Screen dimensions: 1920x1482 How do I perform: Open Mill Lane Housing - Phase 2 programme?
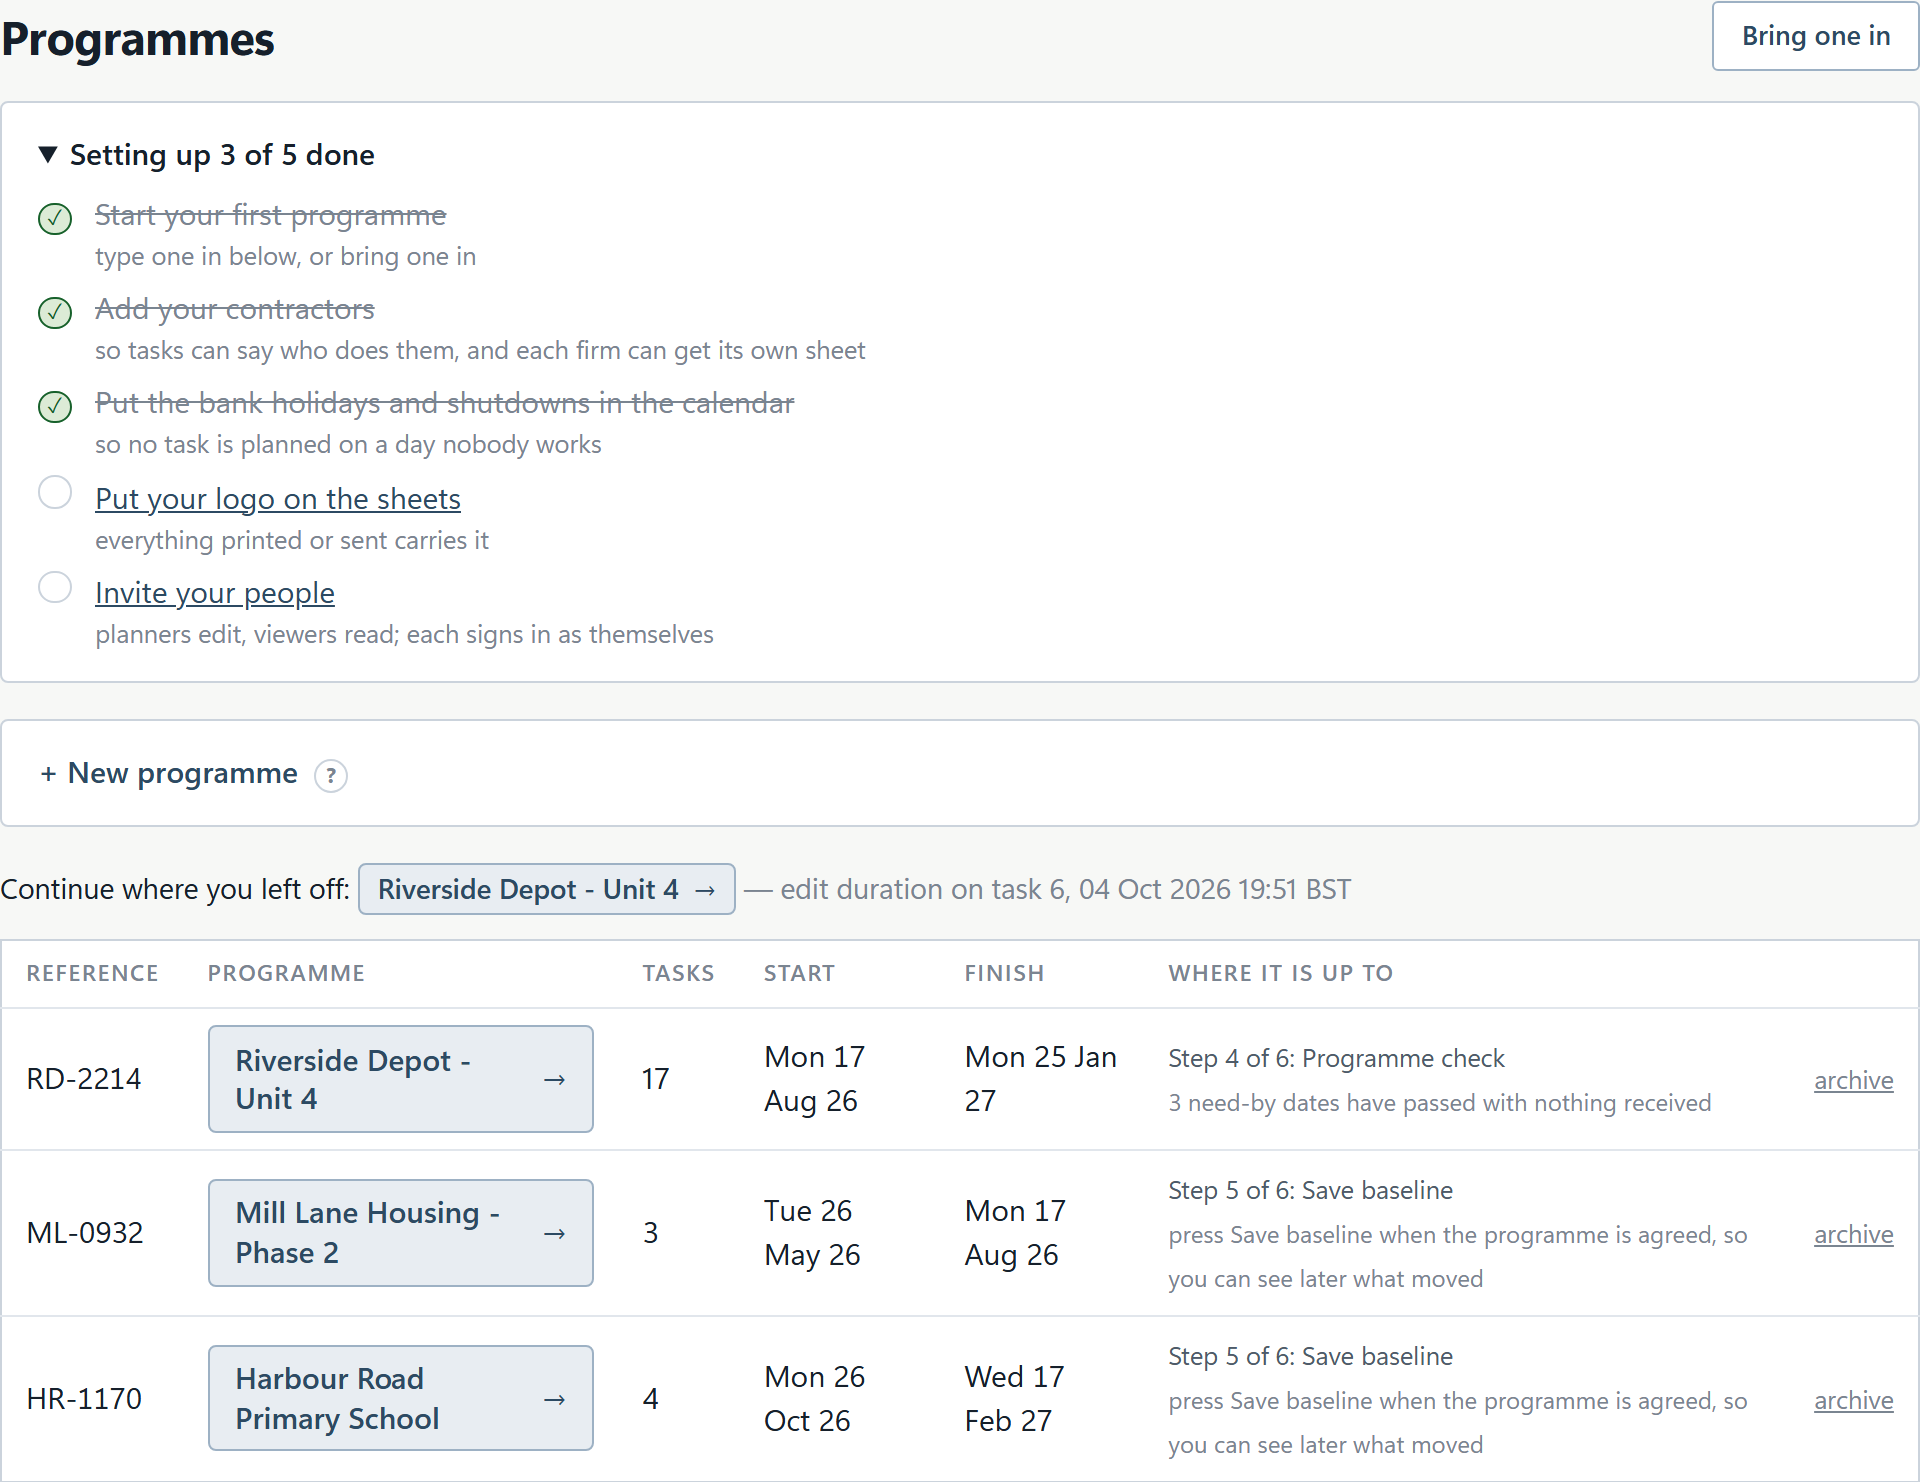(401, 1233)
